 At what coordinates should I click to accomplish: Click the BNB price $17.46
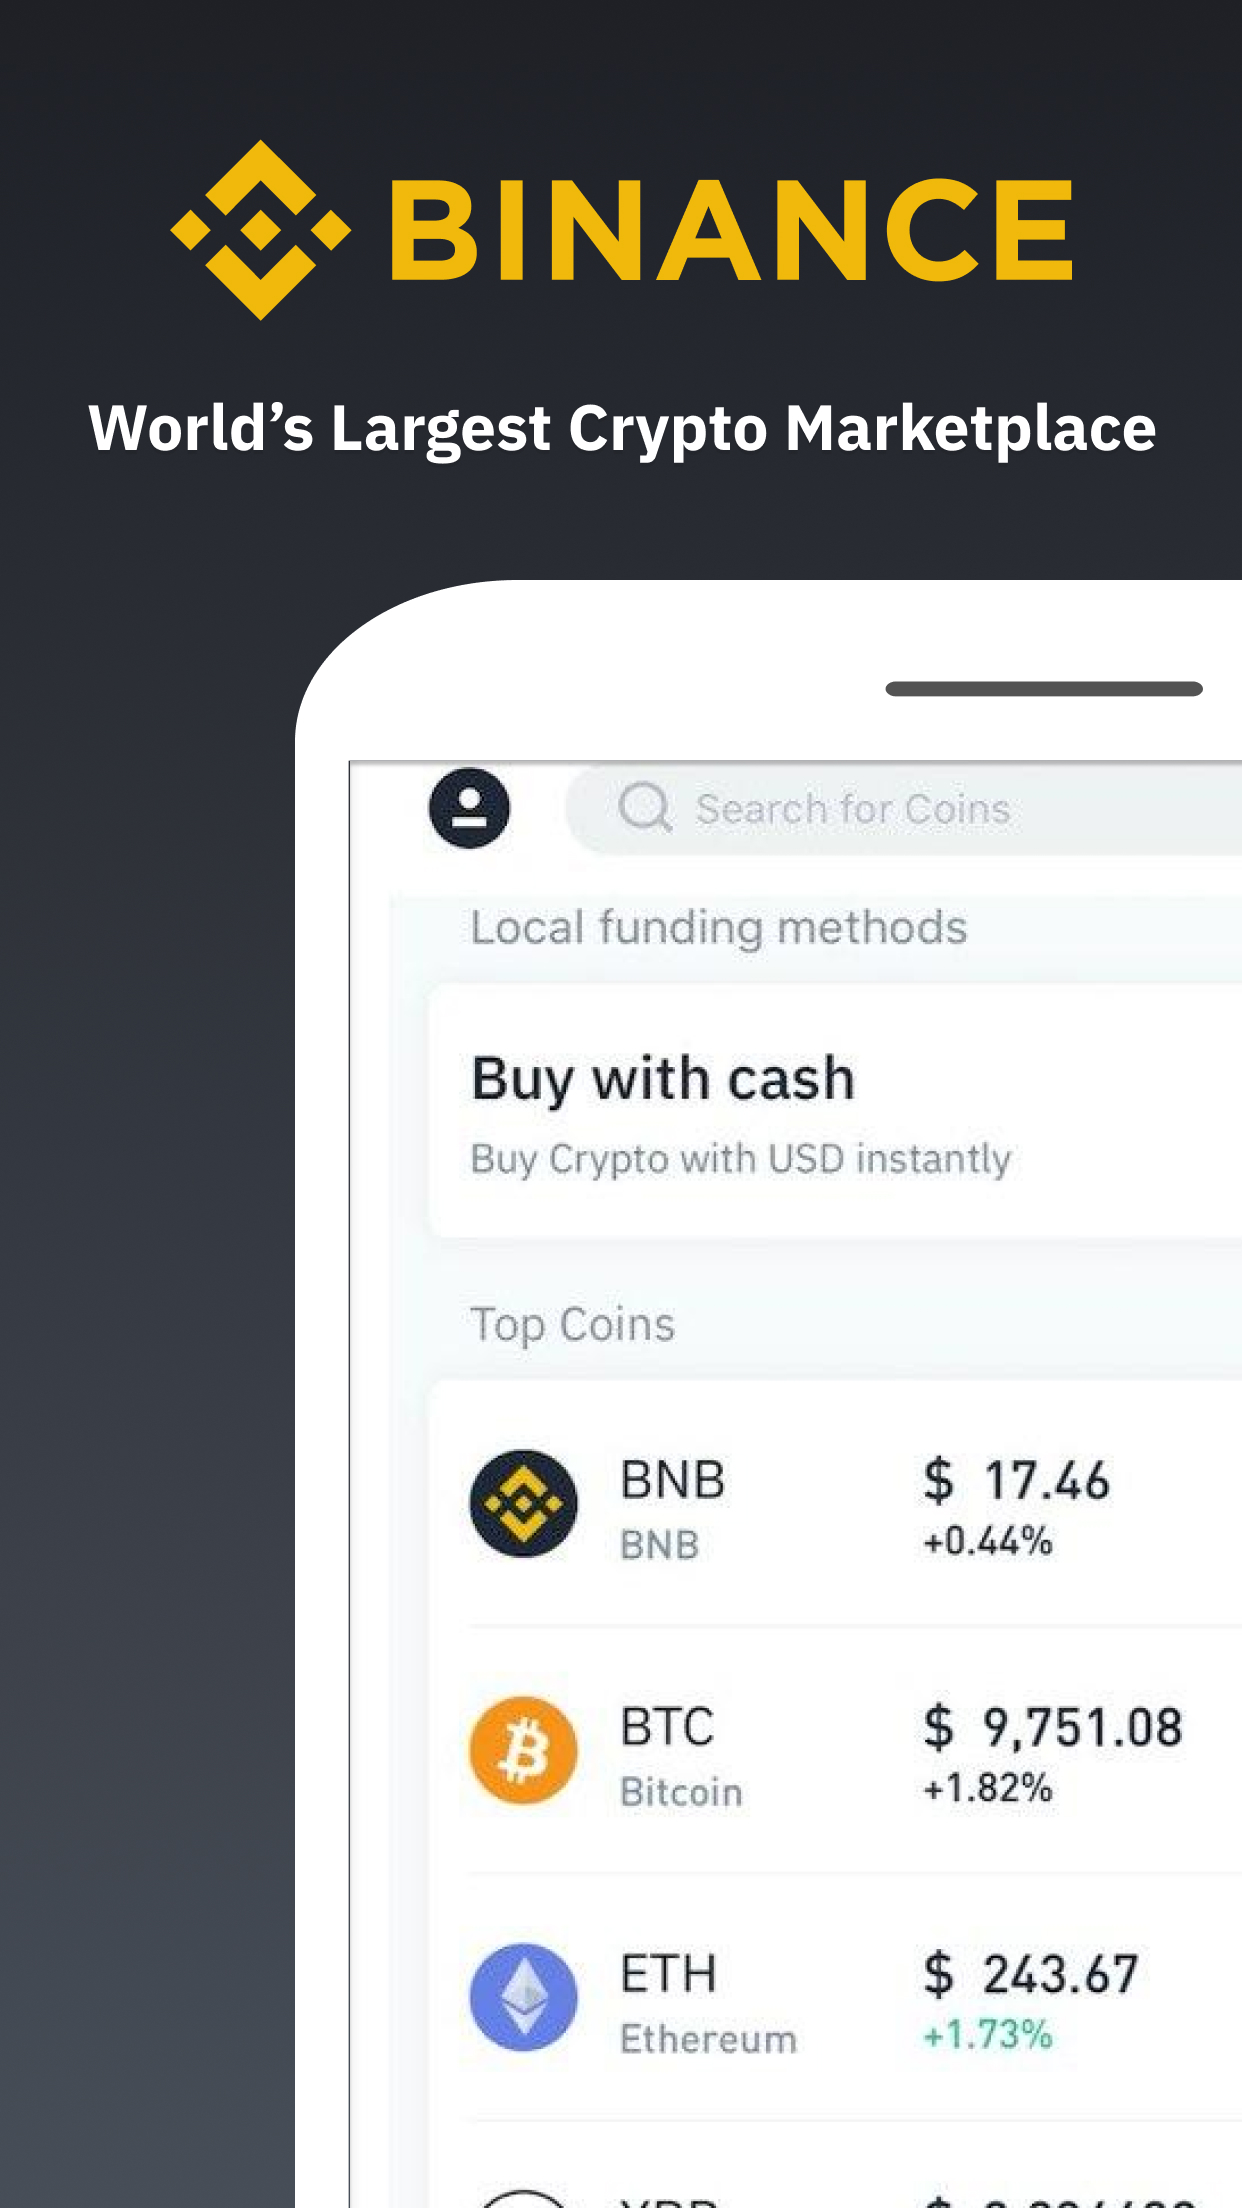1016,1480
